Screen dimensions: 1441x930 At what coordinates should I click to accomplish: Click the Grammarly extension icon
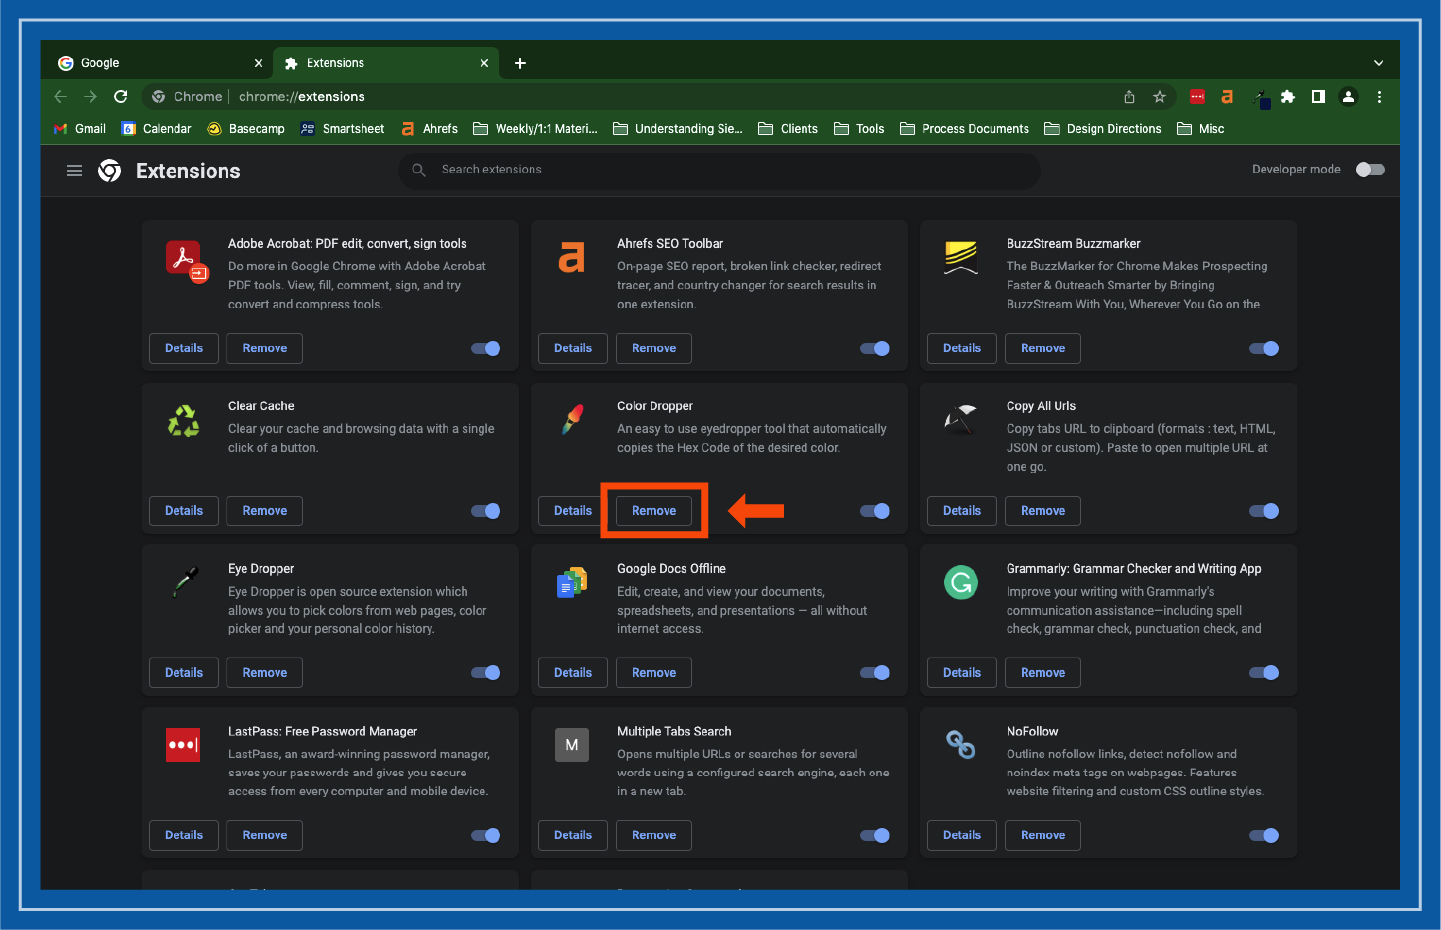pos(961,582)
